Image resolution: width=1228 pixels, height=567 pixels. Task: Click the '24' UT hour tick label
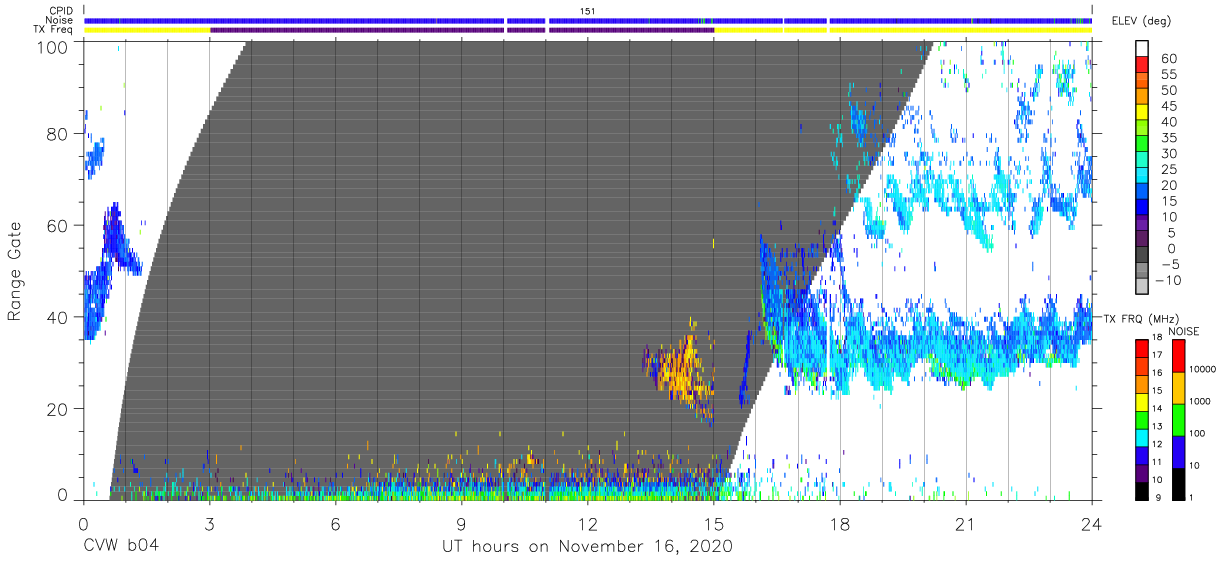1091,523
